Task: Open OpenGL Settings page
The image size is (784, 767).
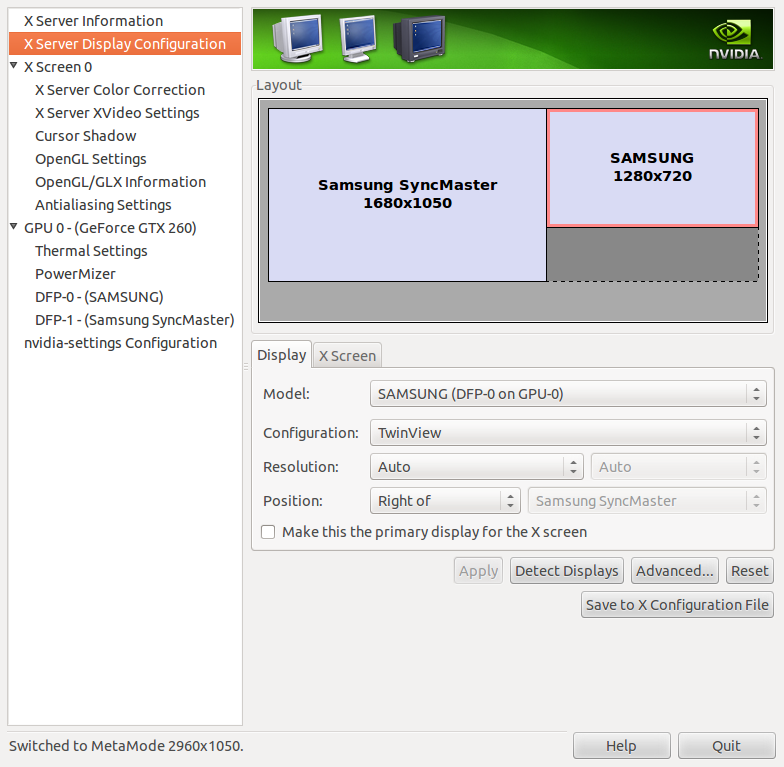Action: 90,159
